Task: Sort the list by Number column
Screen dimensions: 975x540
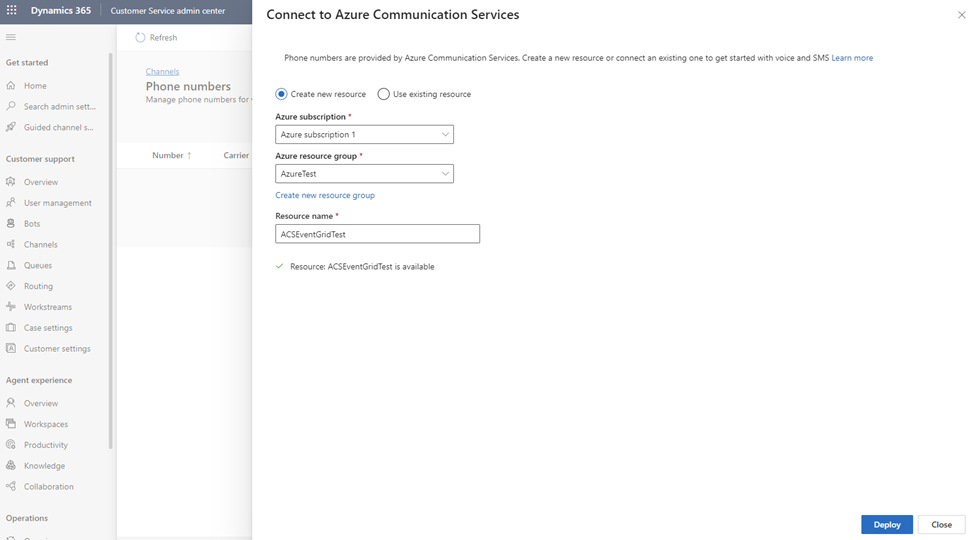Action: [168, 156]
